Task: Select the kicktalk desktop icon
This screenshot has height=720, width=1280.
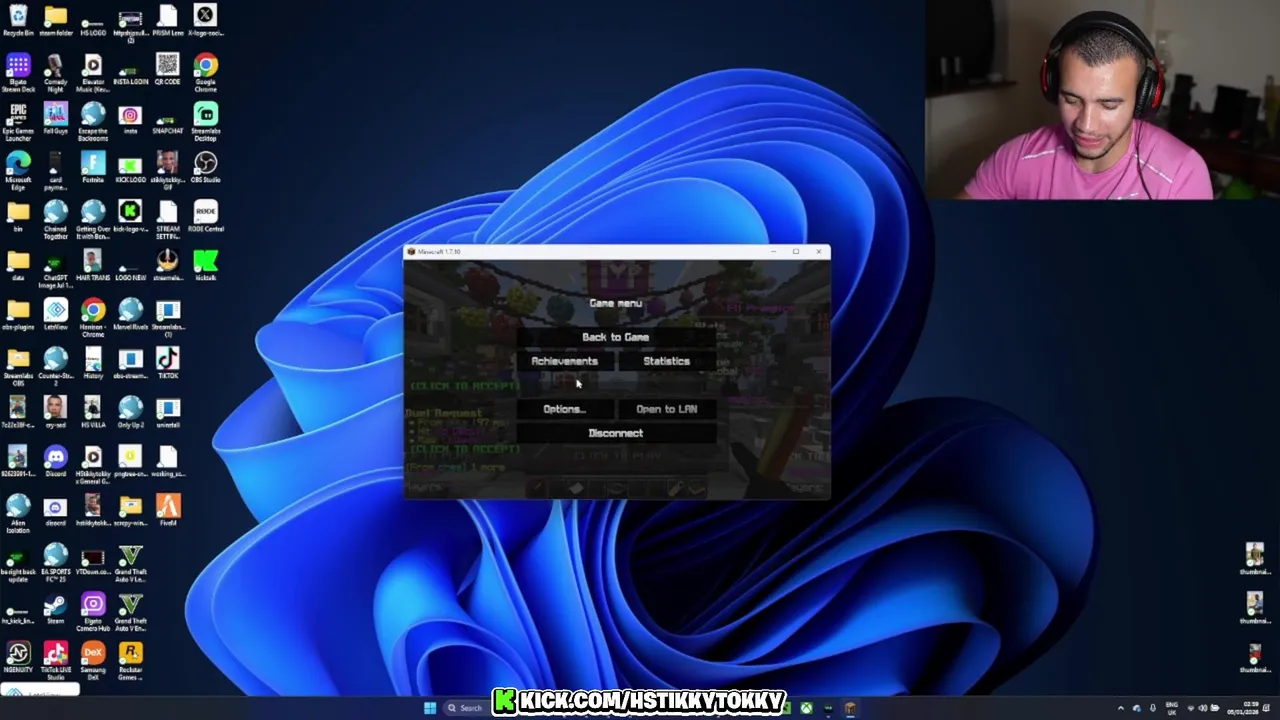Action: pos(205,266)
